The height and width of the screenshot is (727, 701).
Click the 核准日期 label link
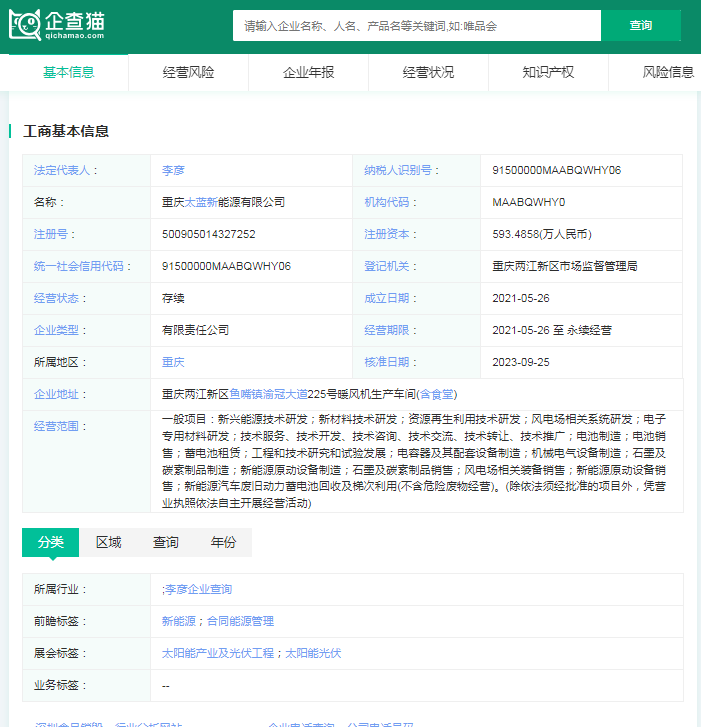coord(387,363)
